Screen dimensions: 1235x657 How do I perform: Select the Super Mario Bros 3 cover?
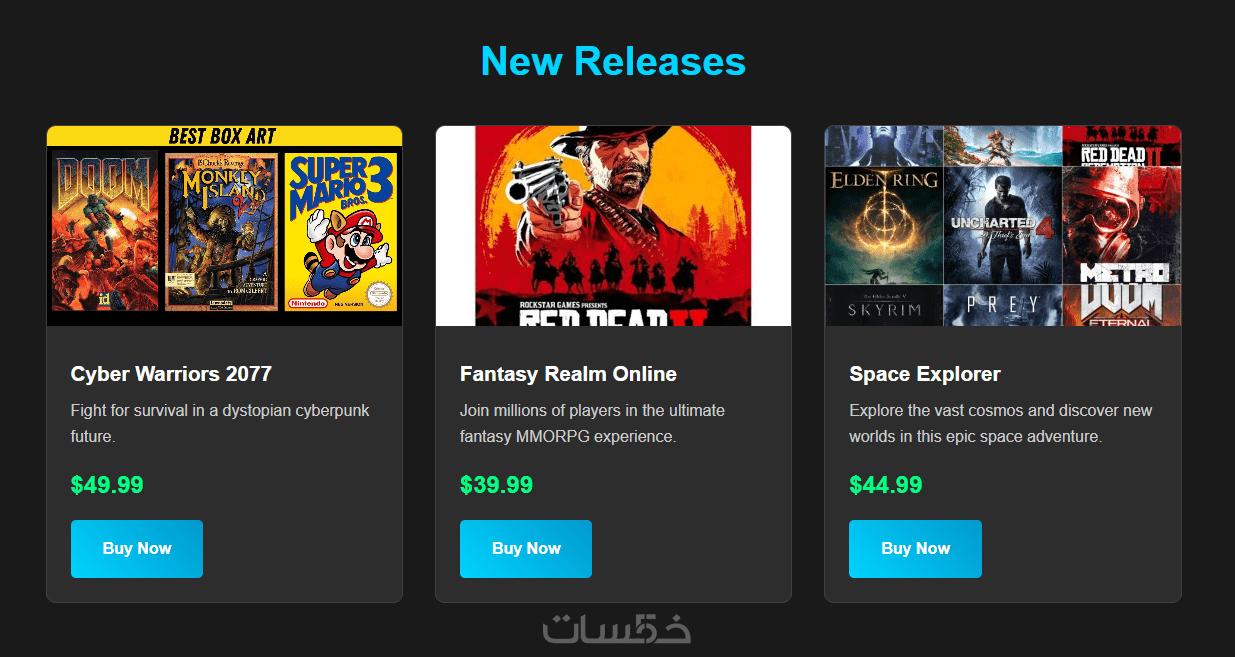pyautogui.click(x=341, y=231)
